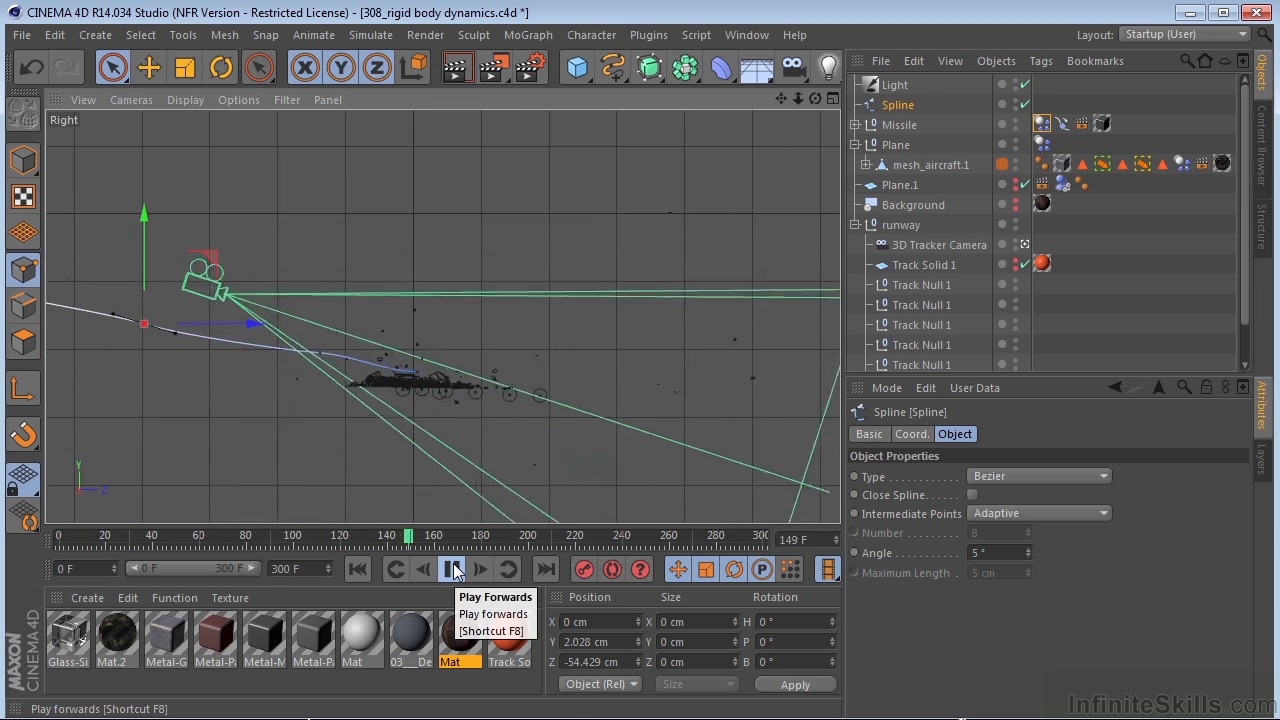Toggle the PLA recording icon
Viewport: 1280px width, 720px height.
pos(790,569)
